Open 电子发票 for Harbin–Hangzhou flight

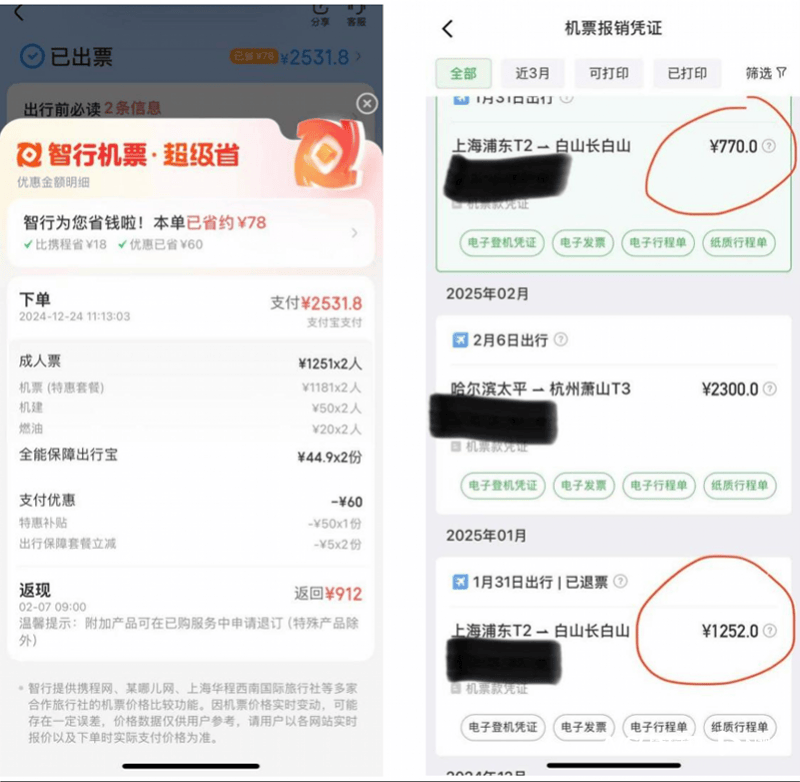point(584,485)
